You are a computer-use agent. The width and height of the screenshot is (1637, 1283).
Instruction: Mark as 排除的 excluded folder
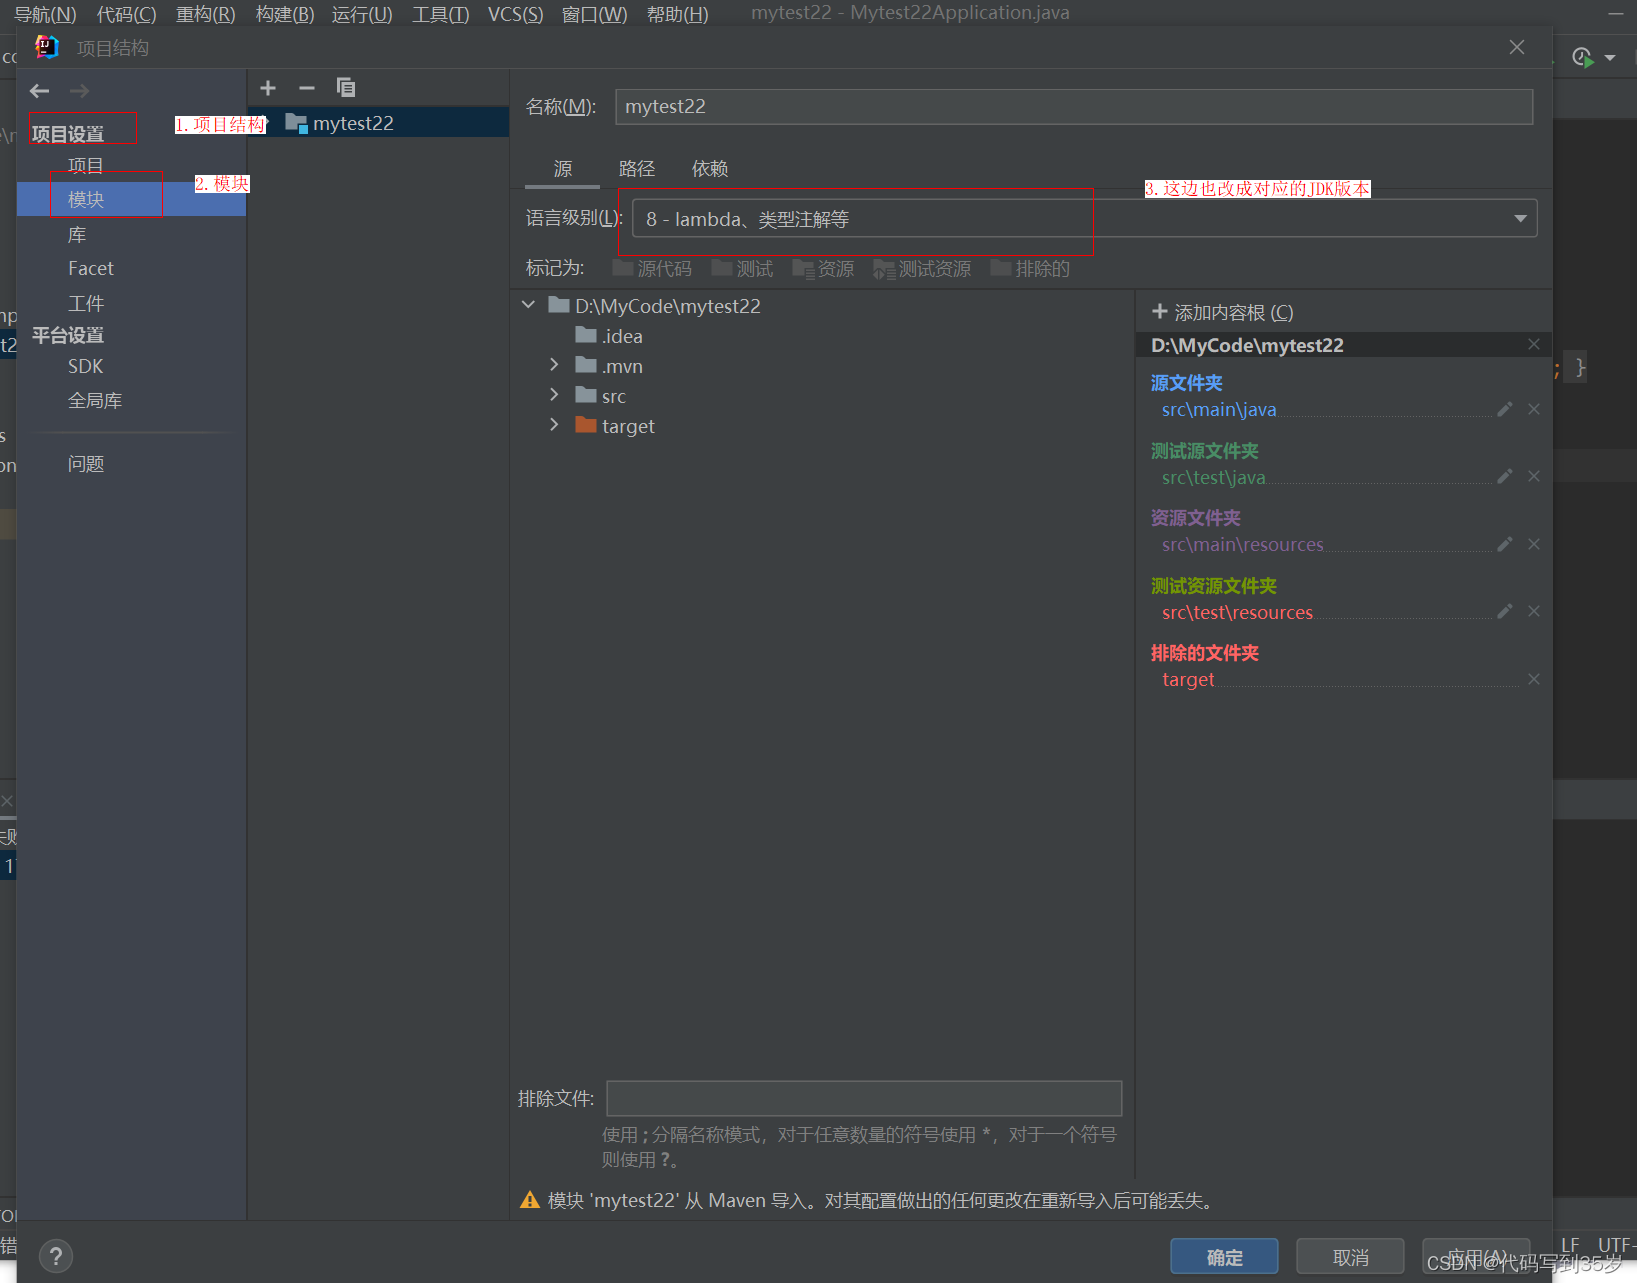pos(1030,268)
